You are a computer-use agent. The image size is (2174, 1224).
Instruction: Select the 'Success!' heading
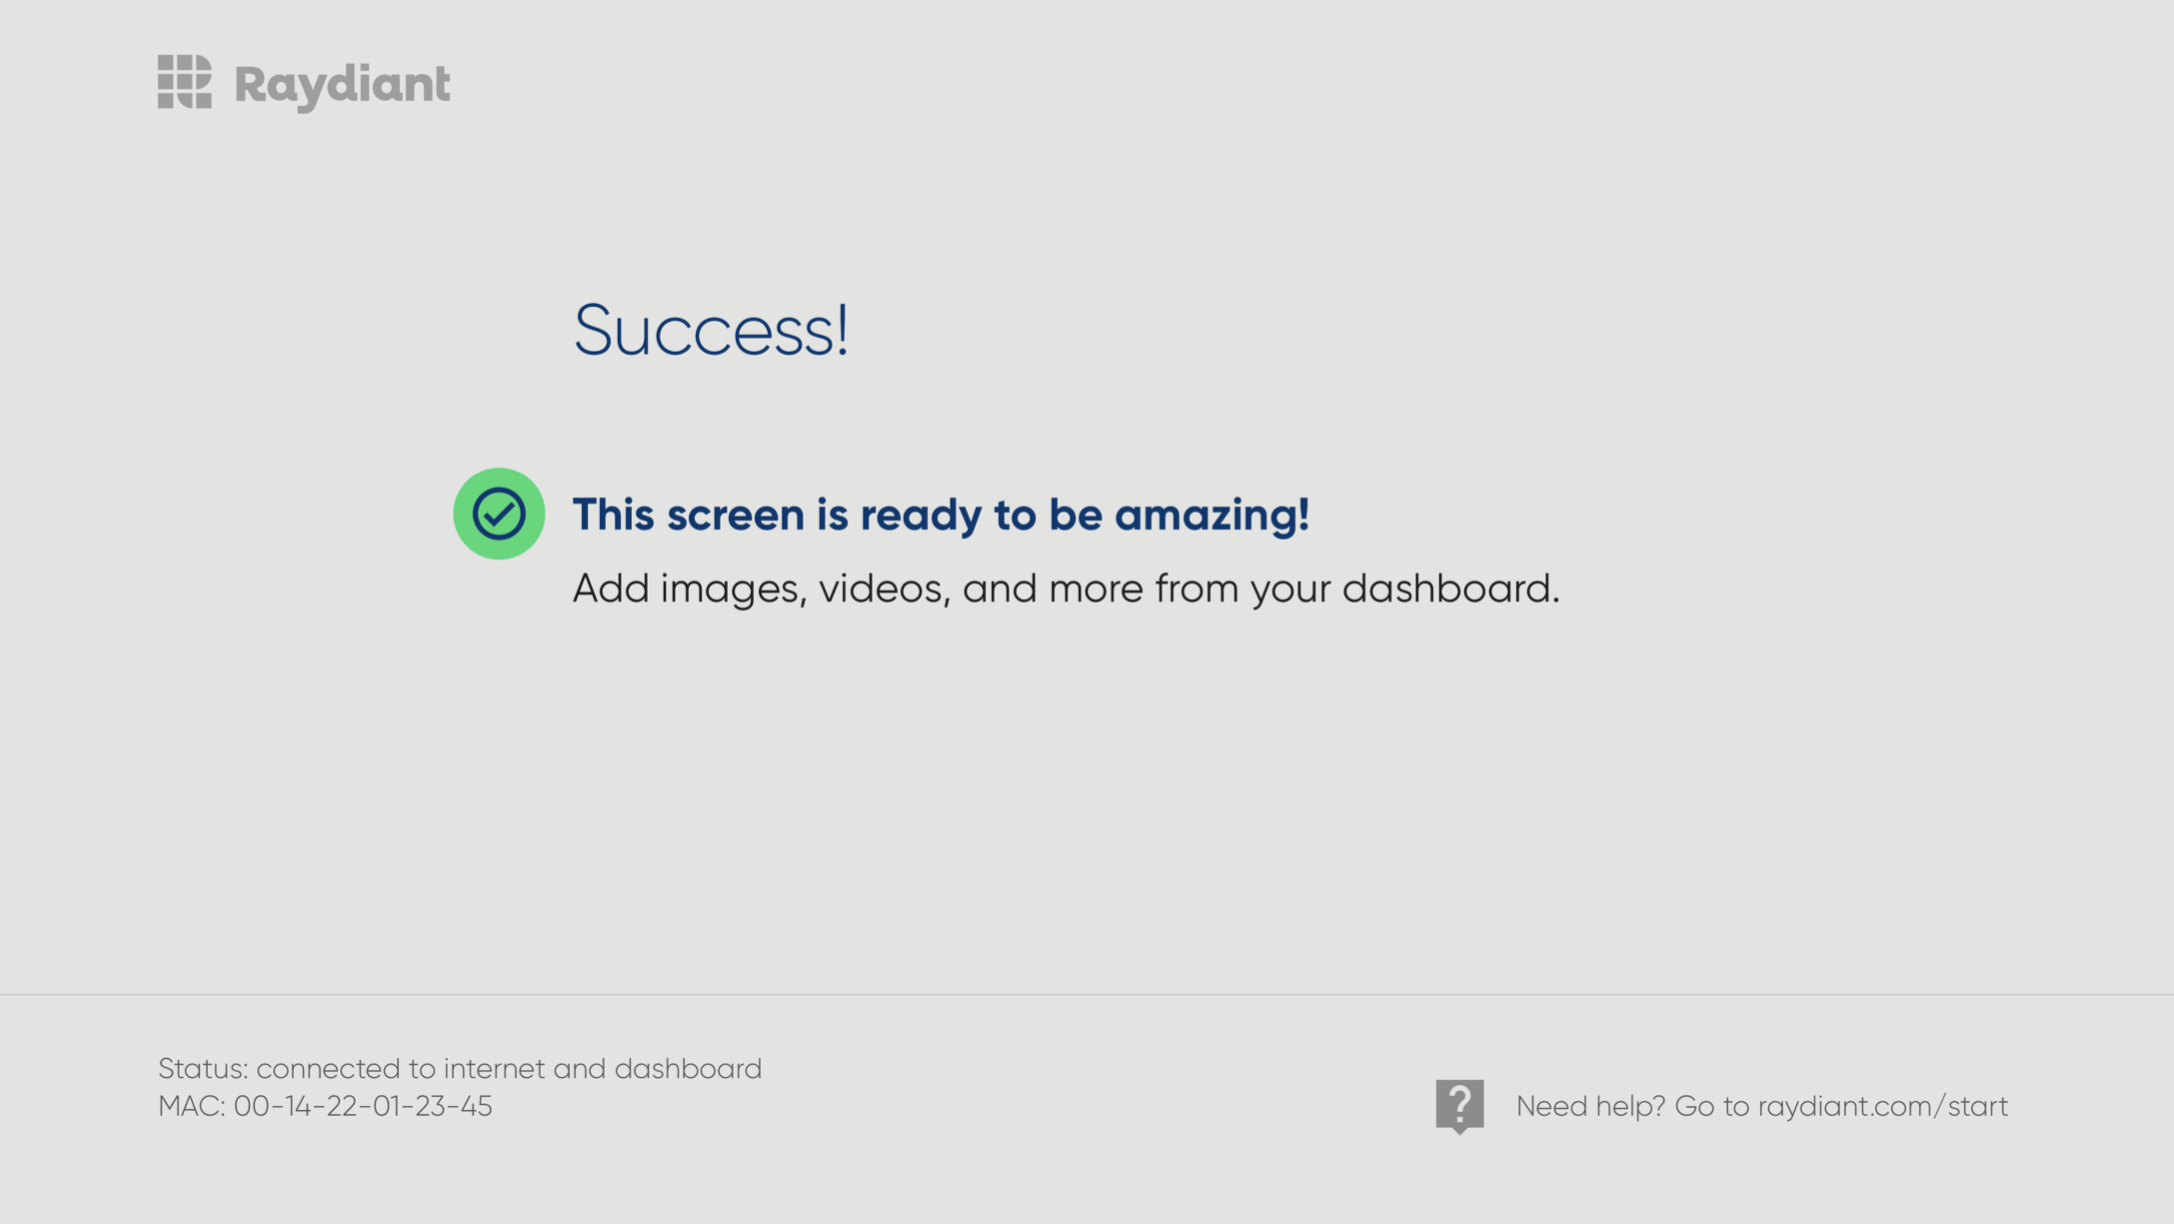tap(710, 330)
